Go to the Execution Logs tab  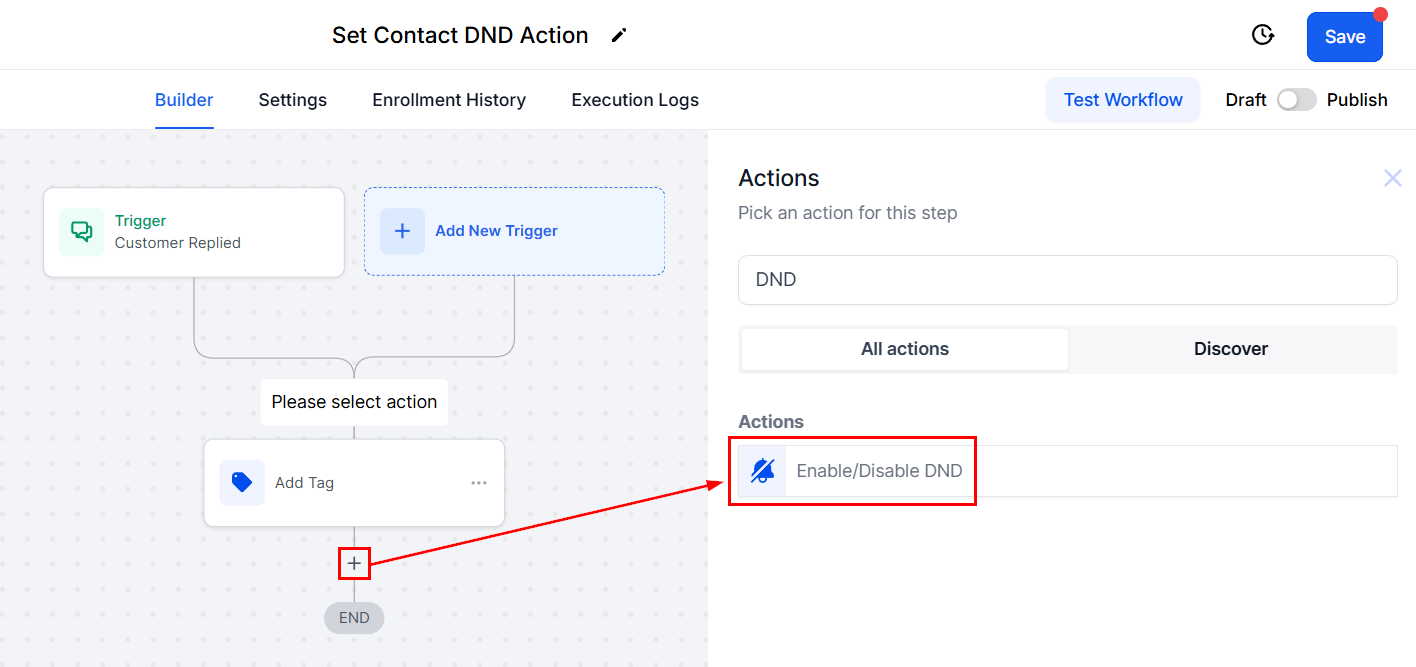(x=635, y=100)
